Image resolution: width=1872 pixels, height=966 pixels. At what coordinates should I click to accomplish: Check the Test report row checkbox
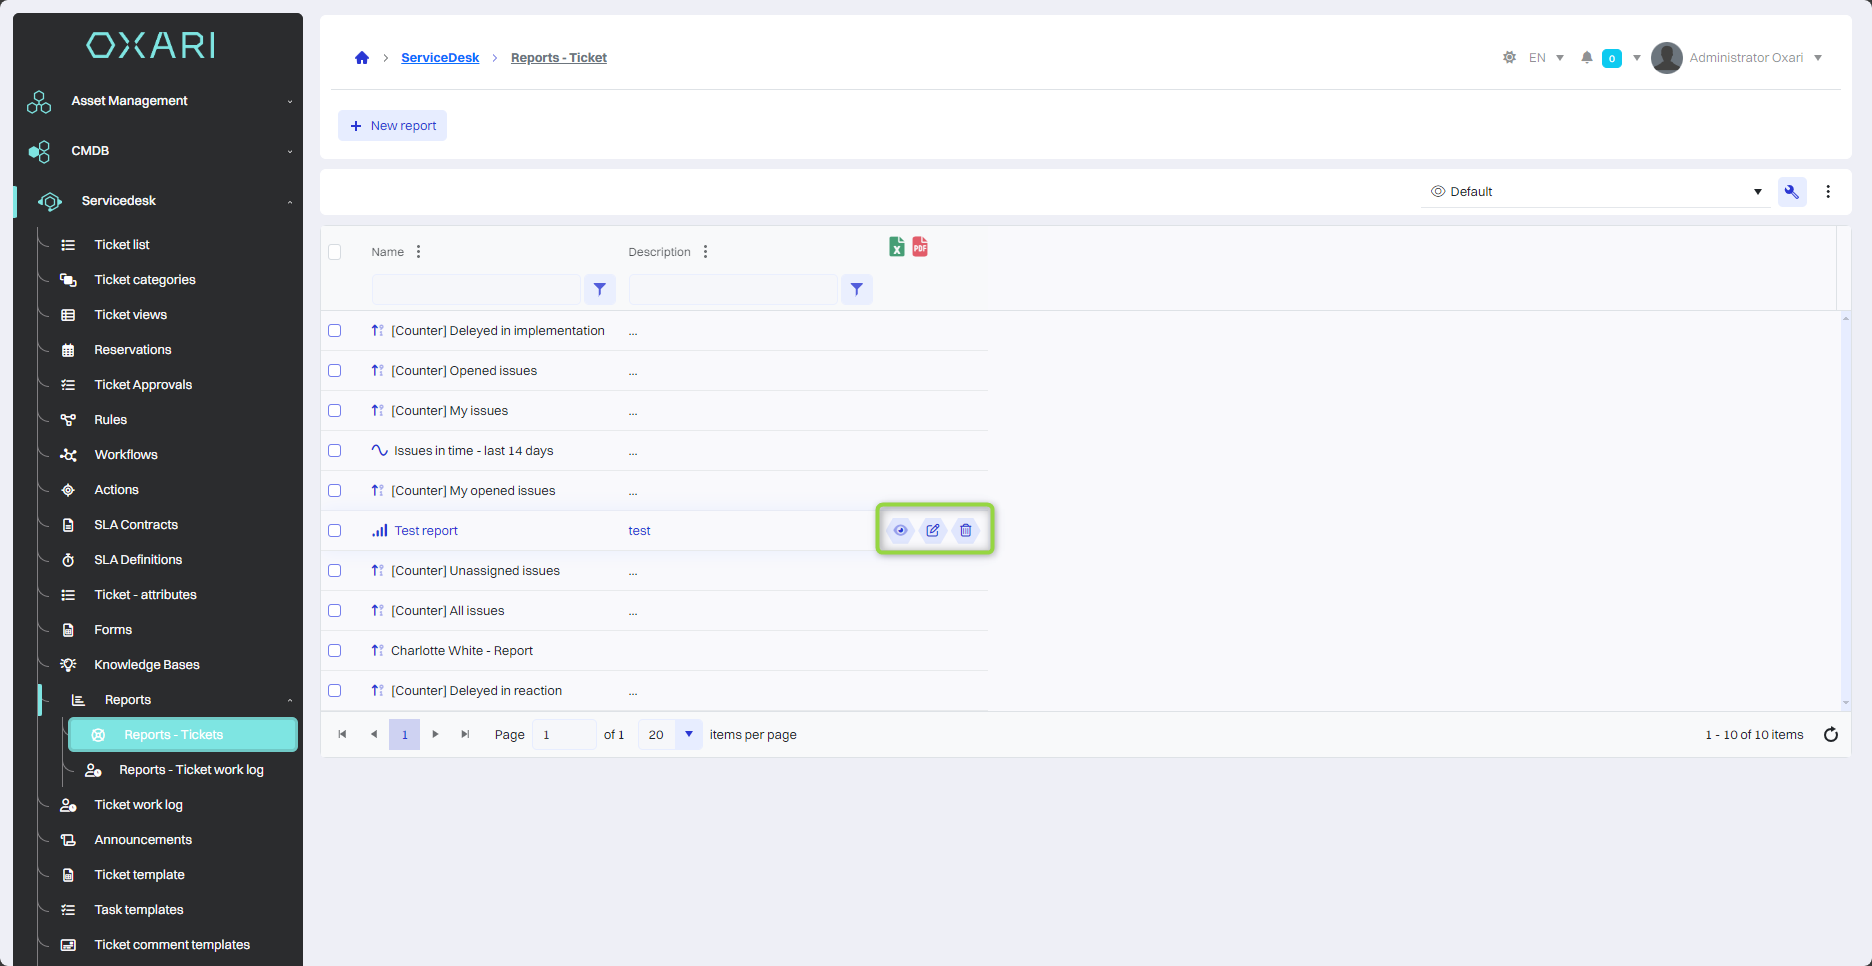[335, 531]
